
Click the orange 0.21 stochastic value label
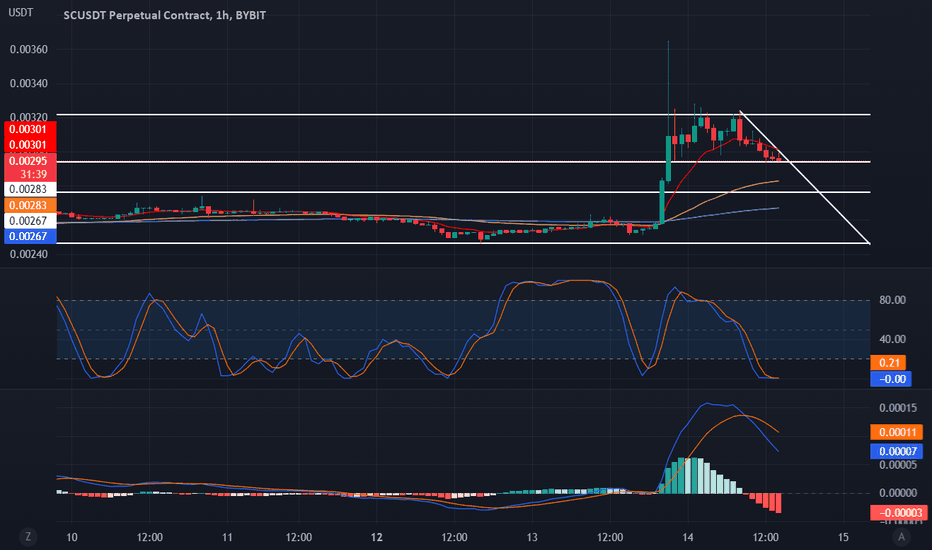click(889, 363)
